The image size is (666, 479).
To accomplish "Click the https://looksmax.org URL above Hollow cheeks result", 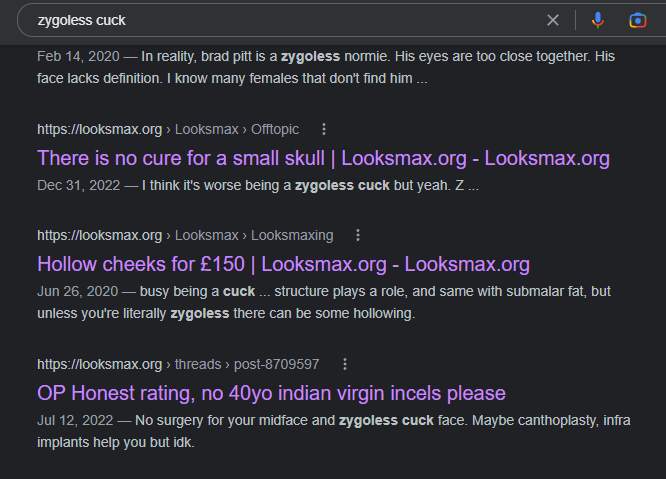I will 100,235.
